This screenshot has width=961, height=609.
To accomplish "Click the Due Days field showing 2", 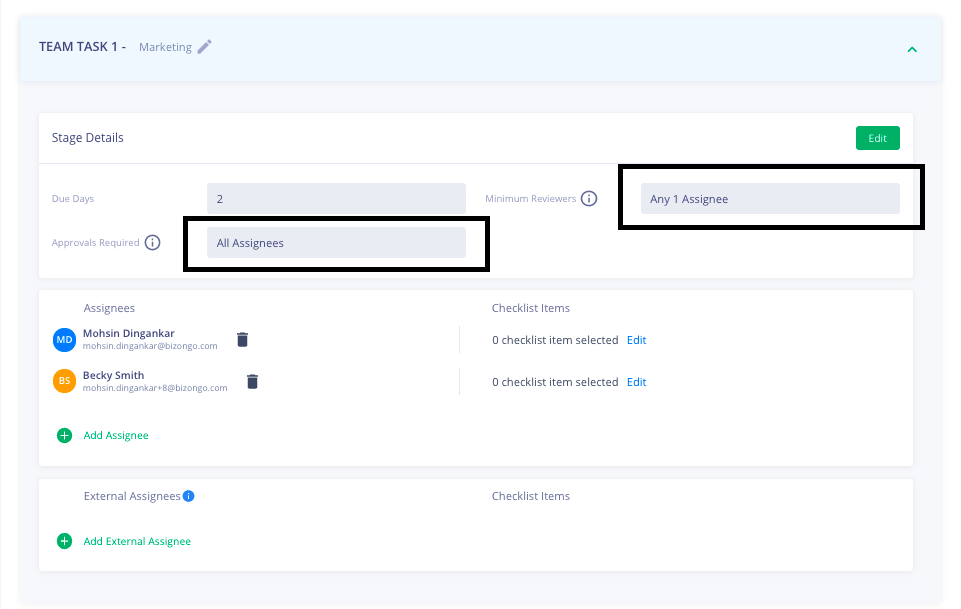I will click(336, 199).
